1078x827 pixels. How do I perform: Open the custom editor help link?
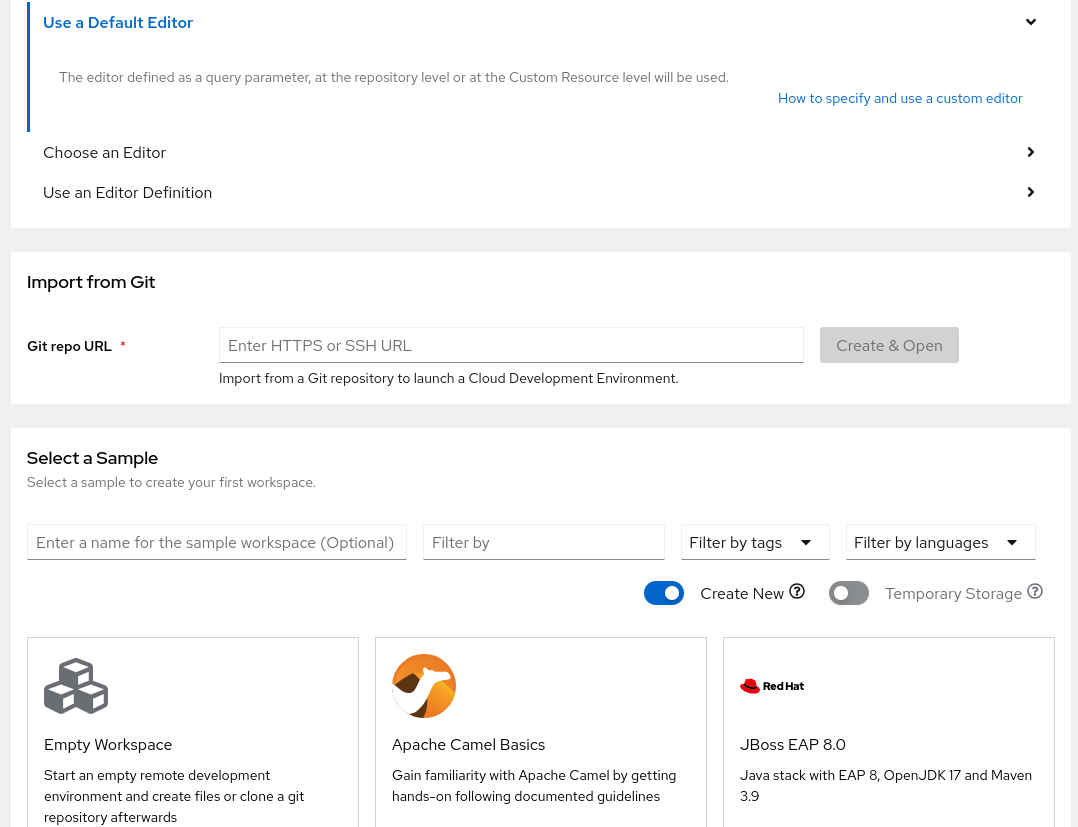(900, 98)
